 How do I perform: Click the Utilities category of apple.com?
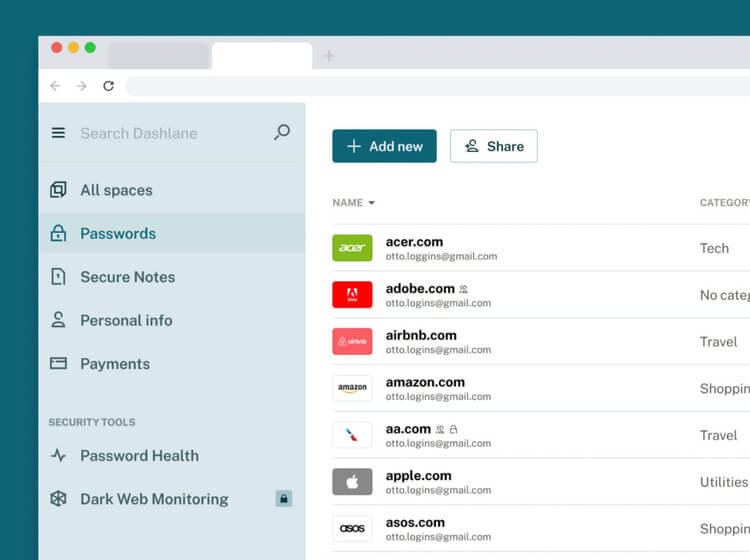[724, 482]
